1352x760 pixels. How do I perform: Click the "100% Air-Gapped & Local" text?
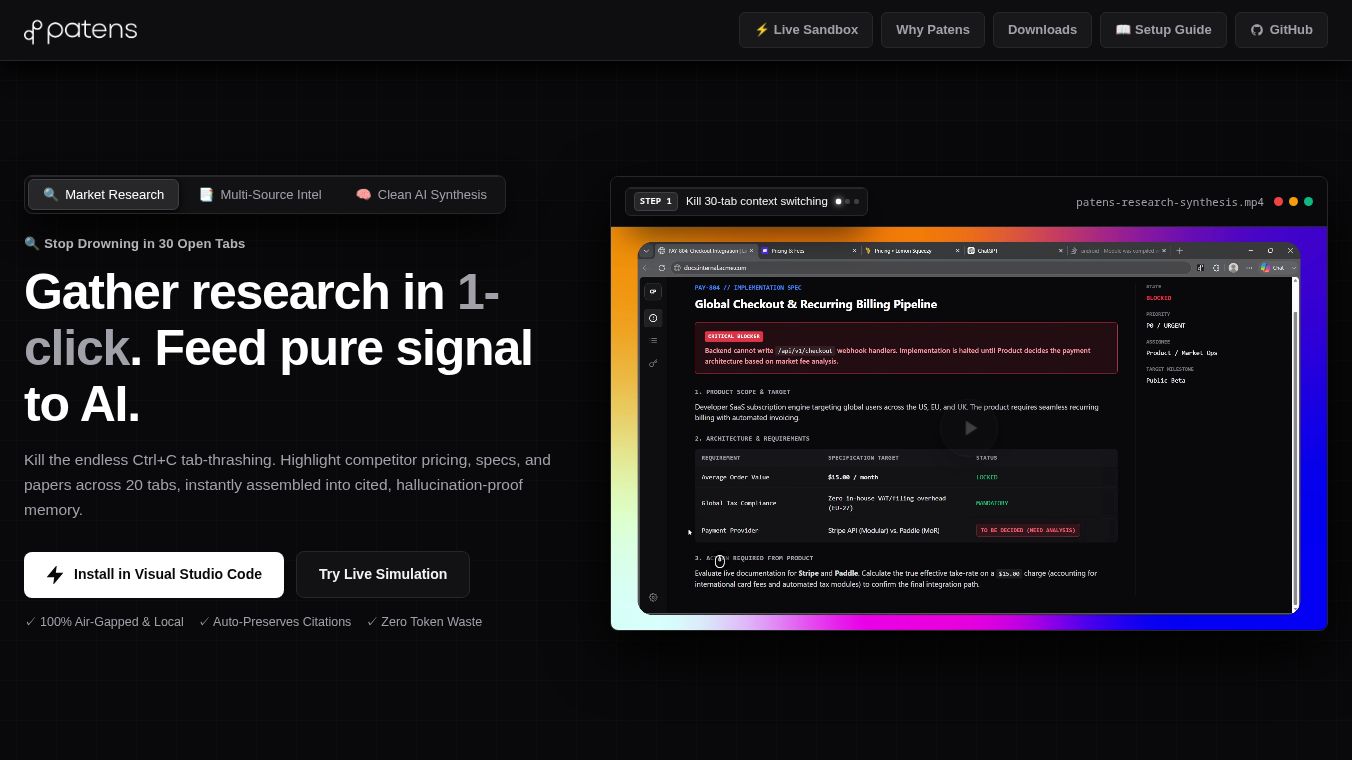pyautogui.click(x=104, y=622)
